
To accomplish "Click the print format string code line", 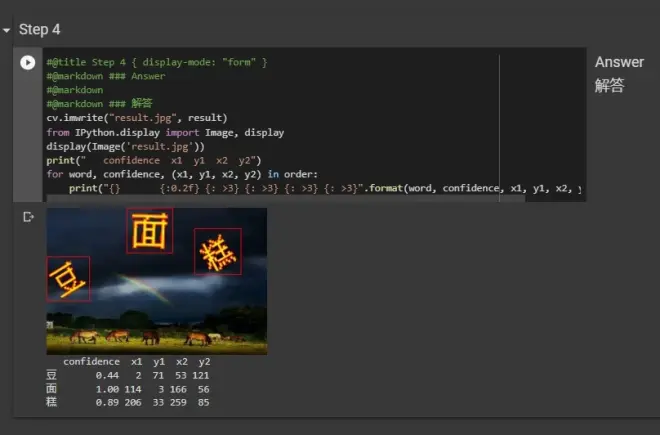I will tap(325, 188).
